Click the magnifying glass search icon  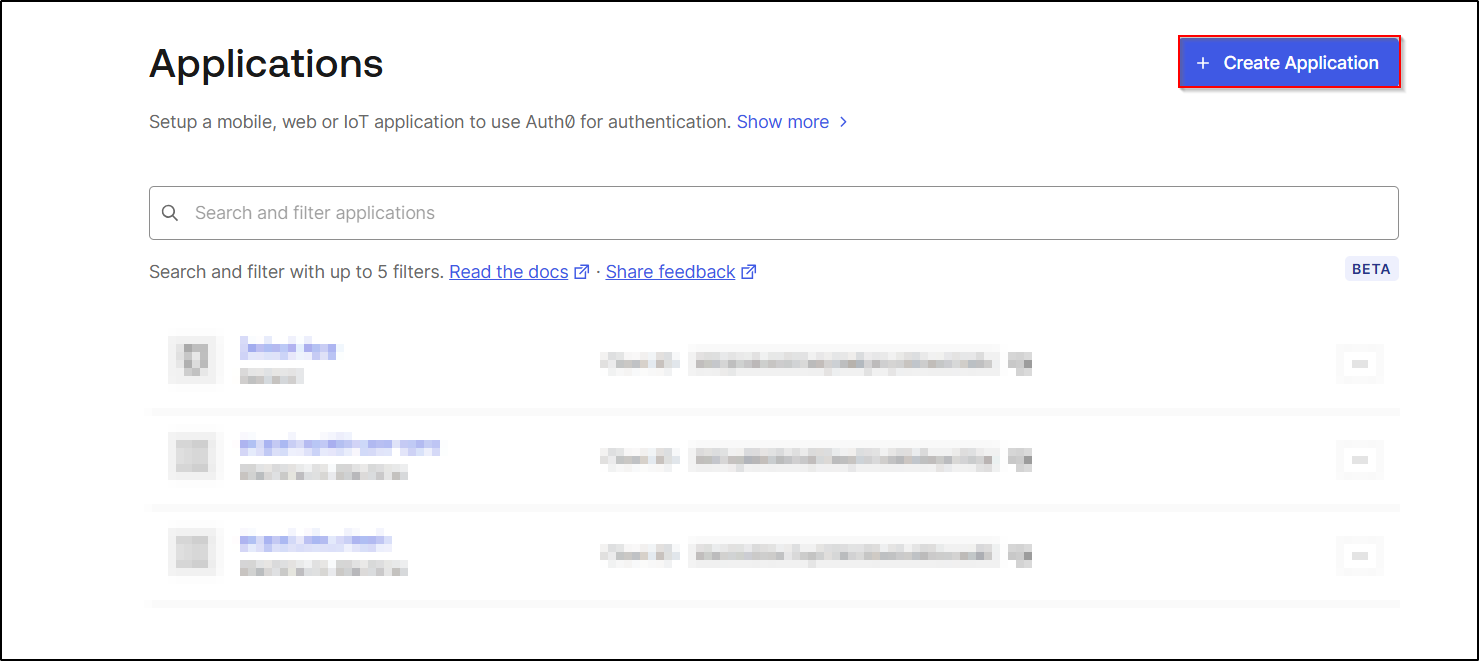tap(170, 213)
